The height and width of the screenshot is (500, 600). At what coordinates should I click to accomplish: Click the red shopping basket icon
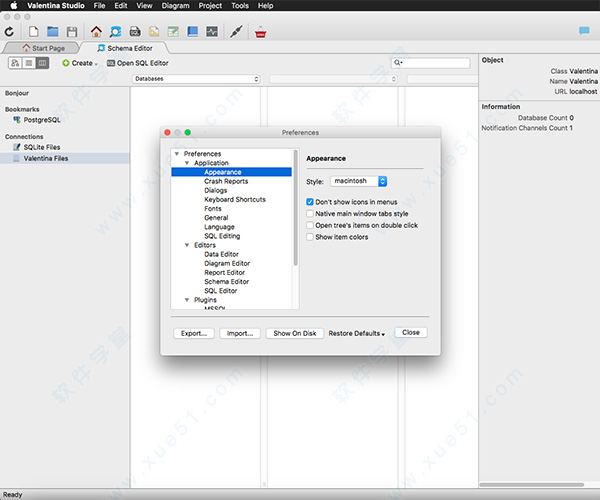261,33
